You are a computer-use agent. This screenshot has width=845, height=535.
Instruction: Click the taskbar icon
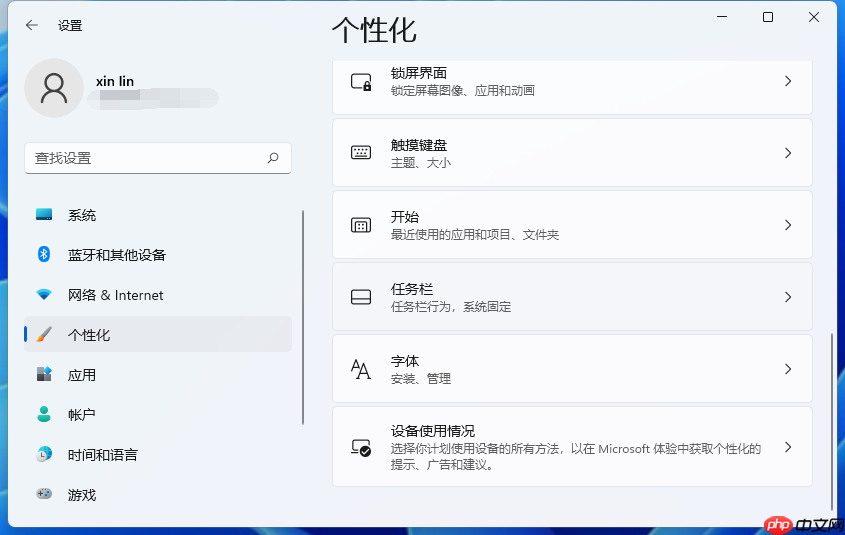[x=361, y=297]
